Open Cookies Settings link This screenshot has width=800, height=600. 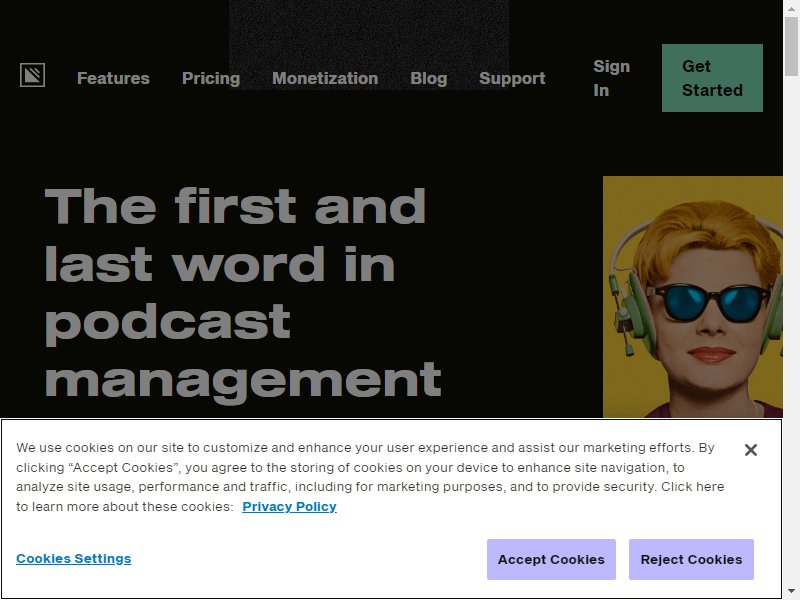(x=73, y=559)
